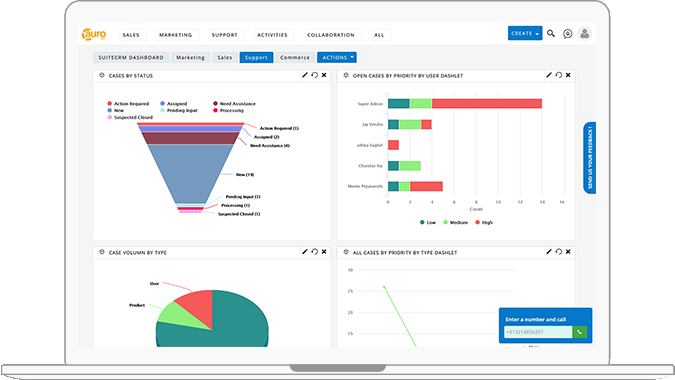Toggle Pending Input legend entry
This screenshot has height=380, width=675.
(179, 111)
